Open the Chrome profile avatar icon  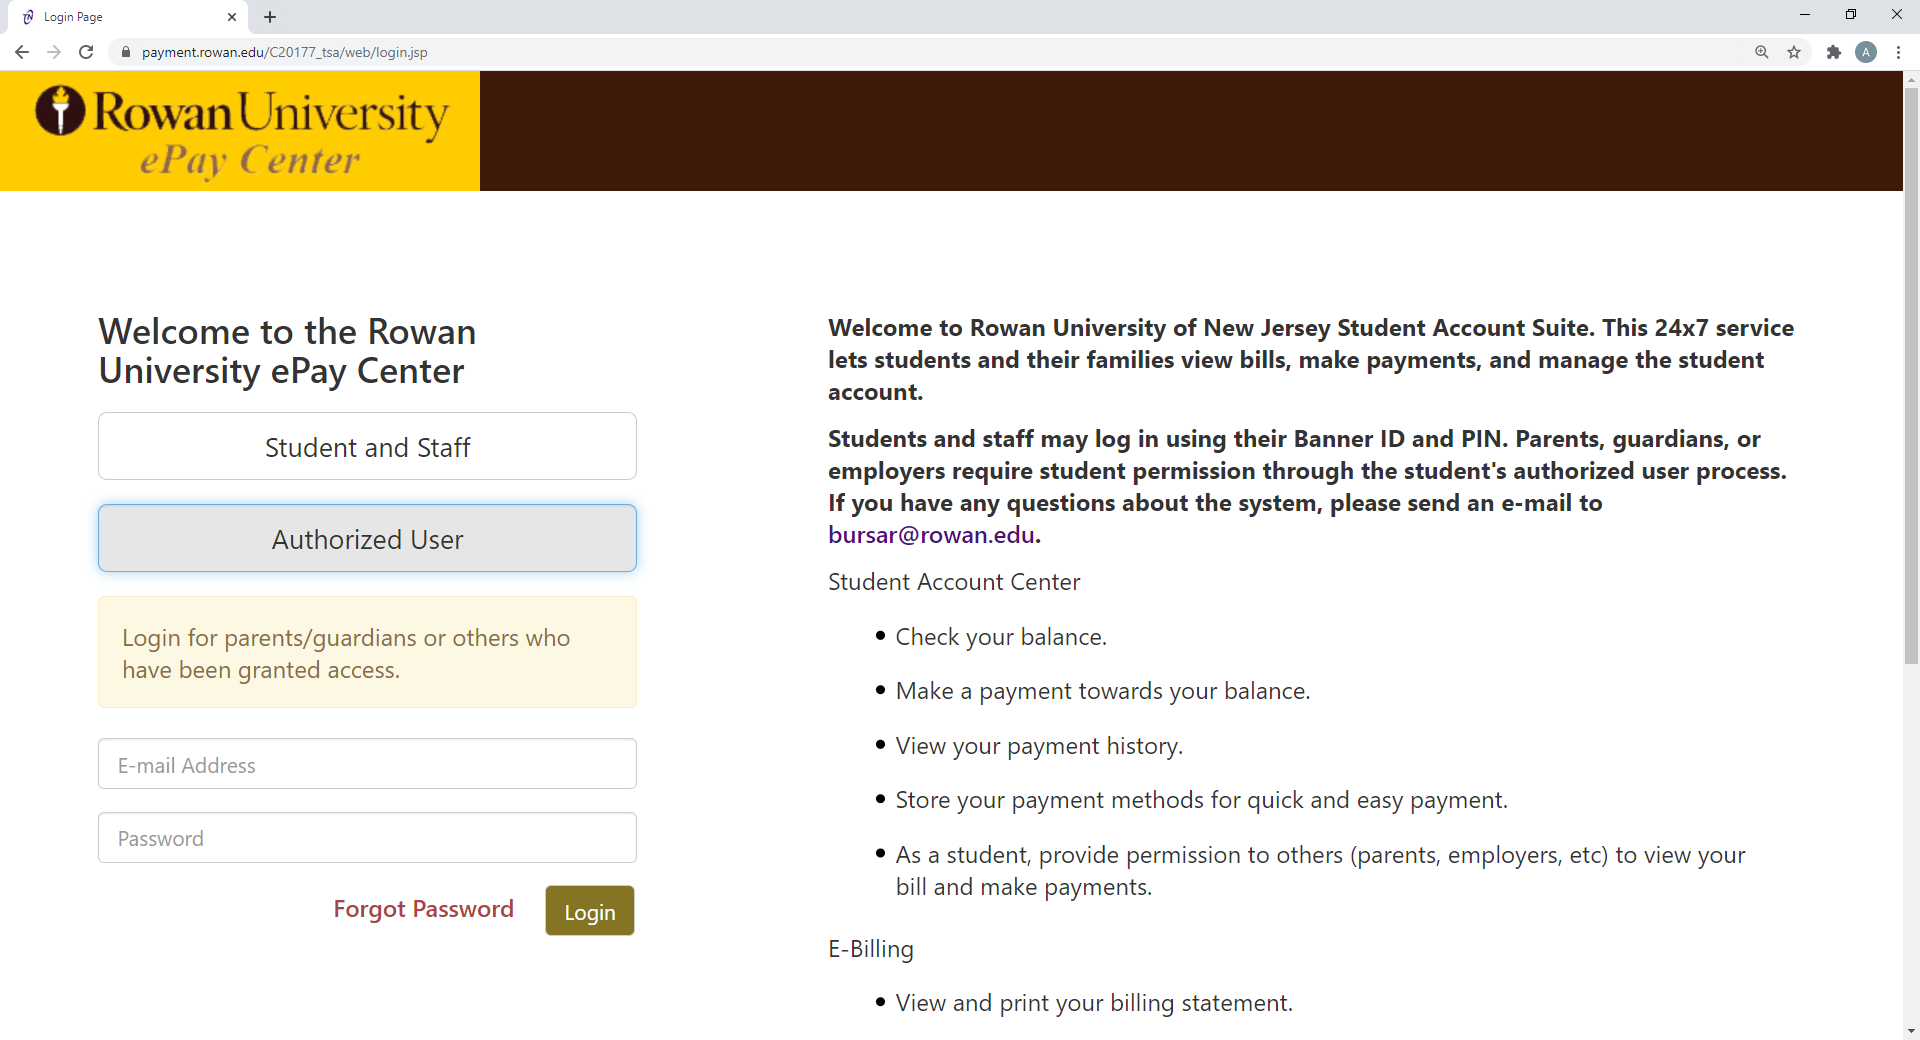coord(1865,52)
